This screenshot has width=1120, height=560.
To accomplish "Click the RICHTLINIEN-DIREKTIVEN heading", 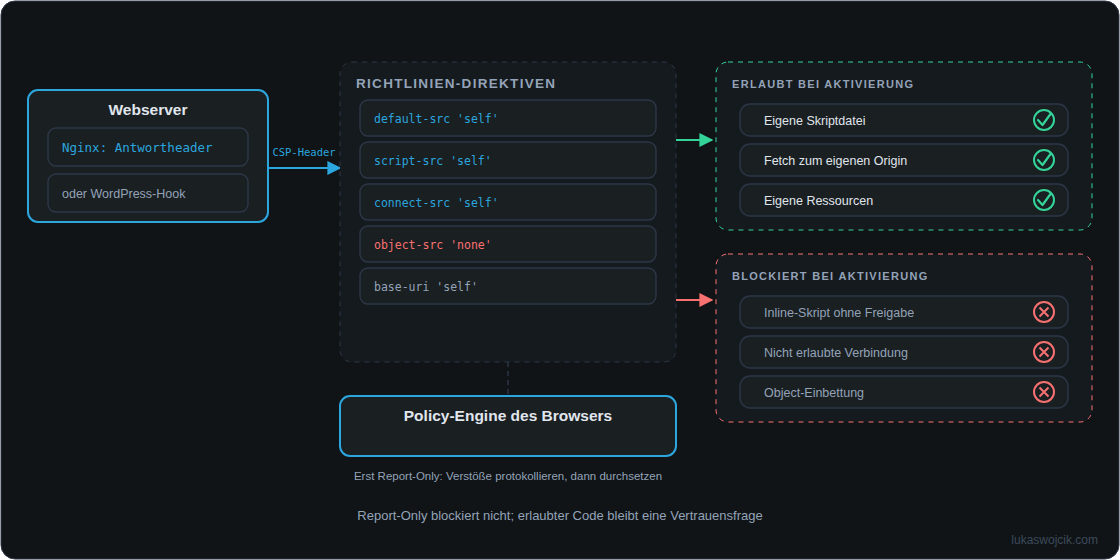I will [x=456, y=84].
